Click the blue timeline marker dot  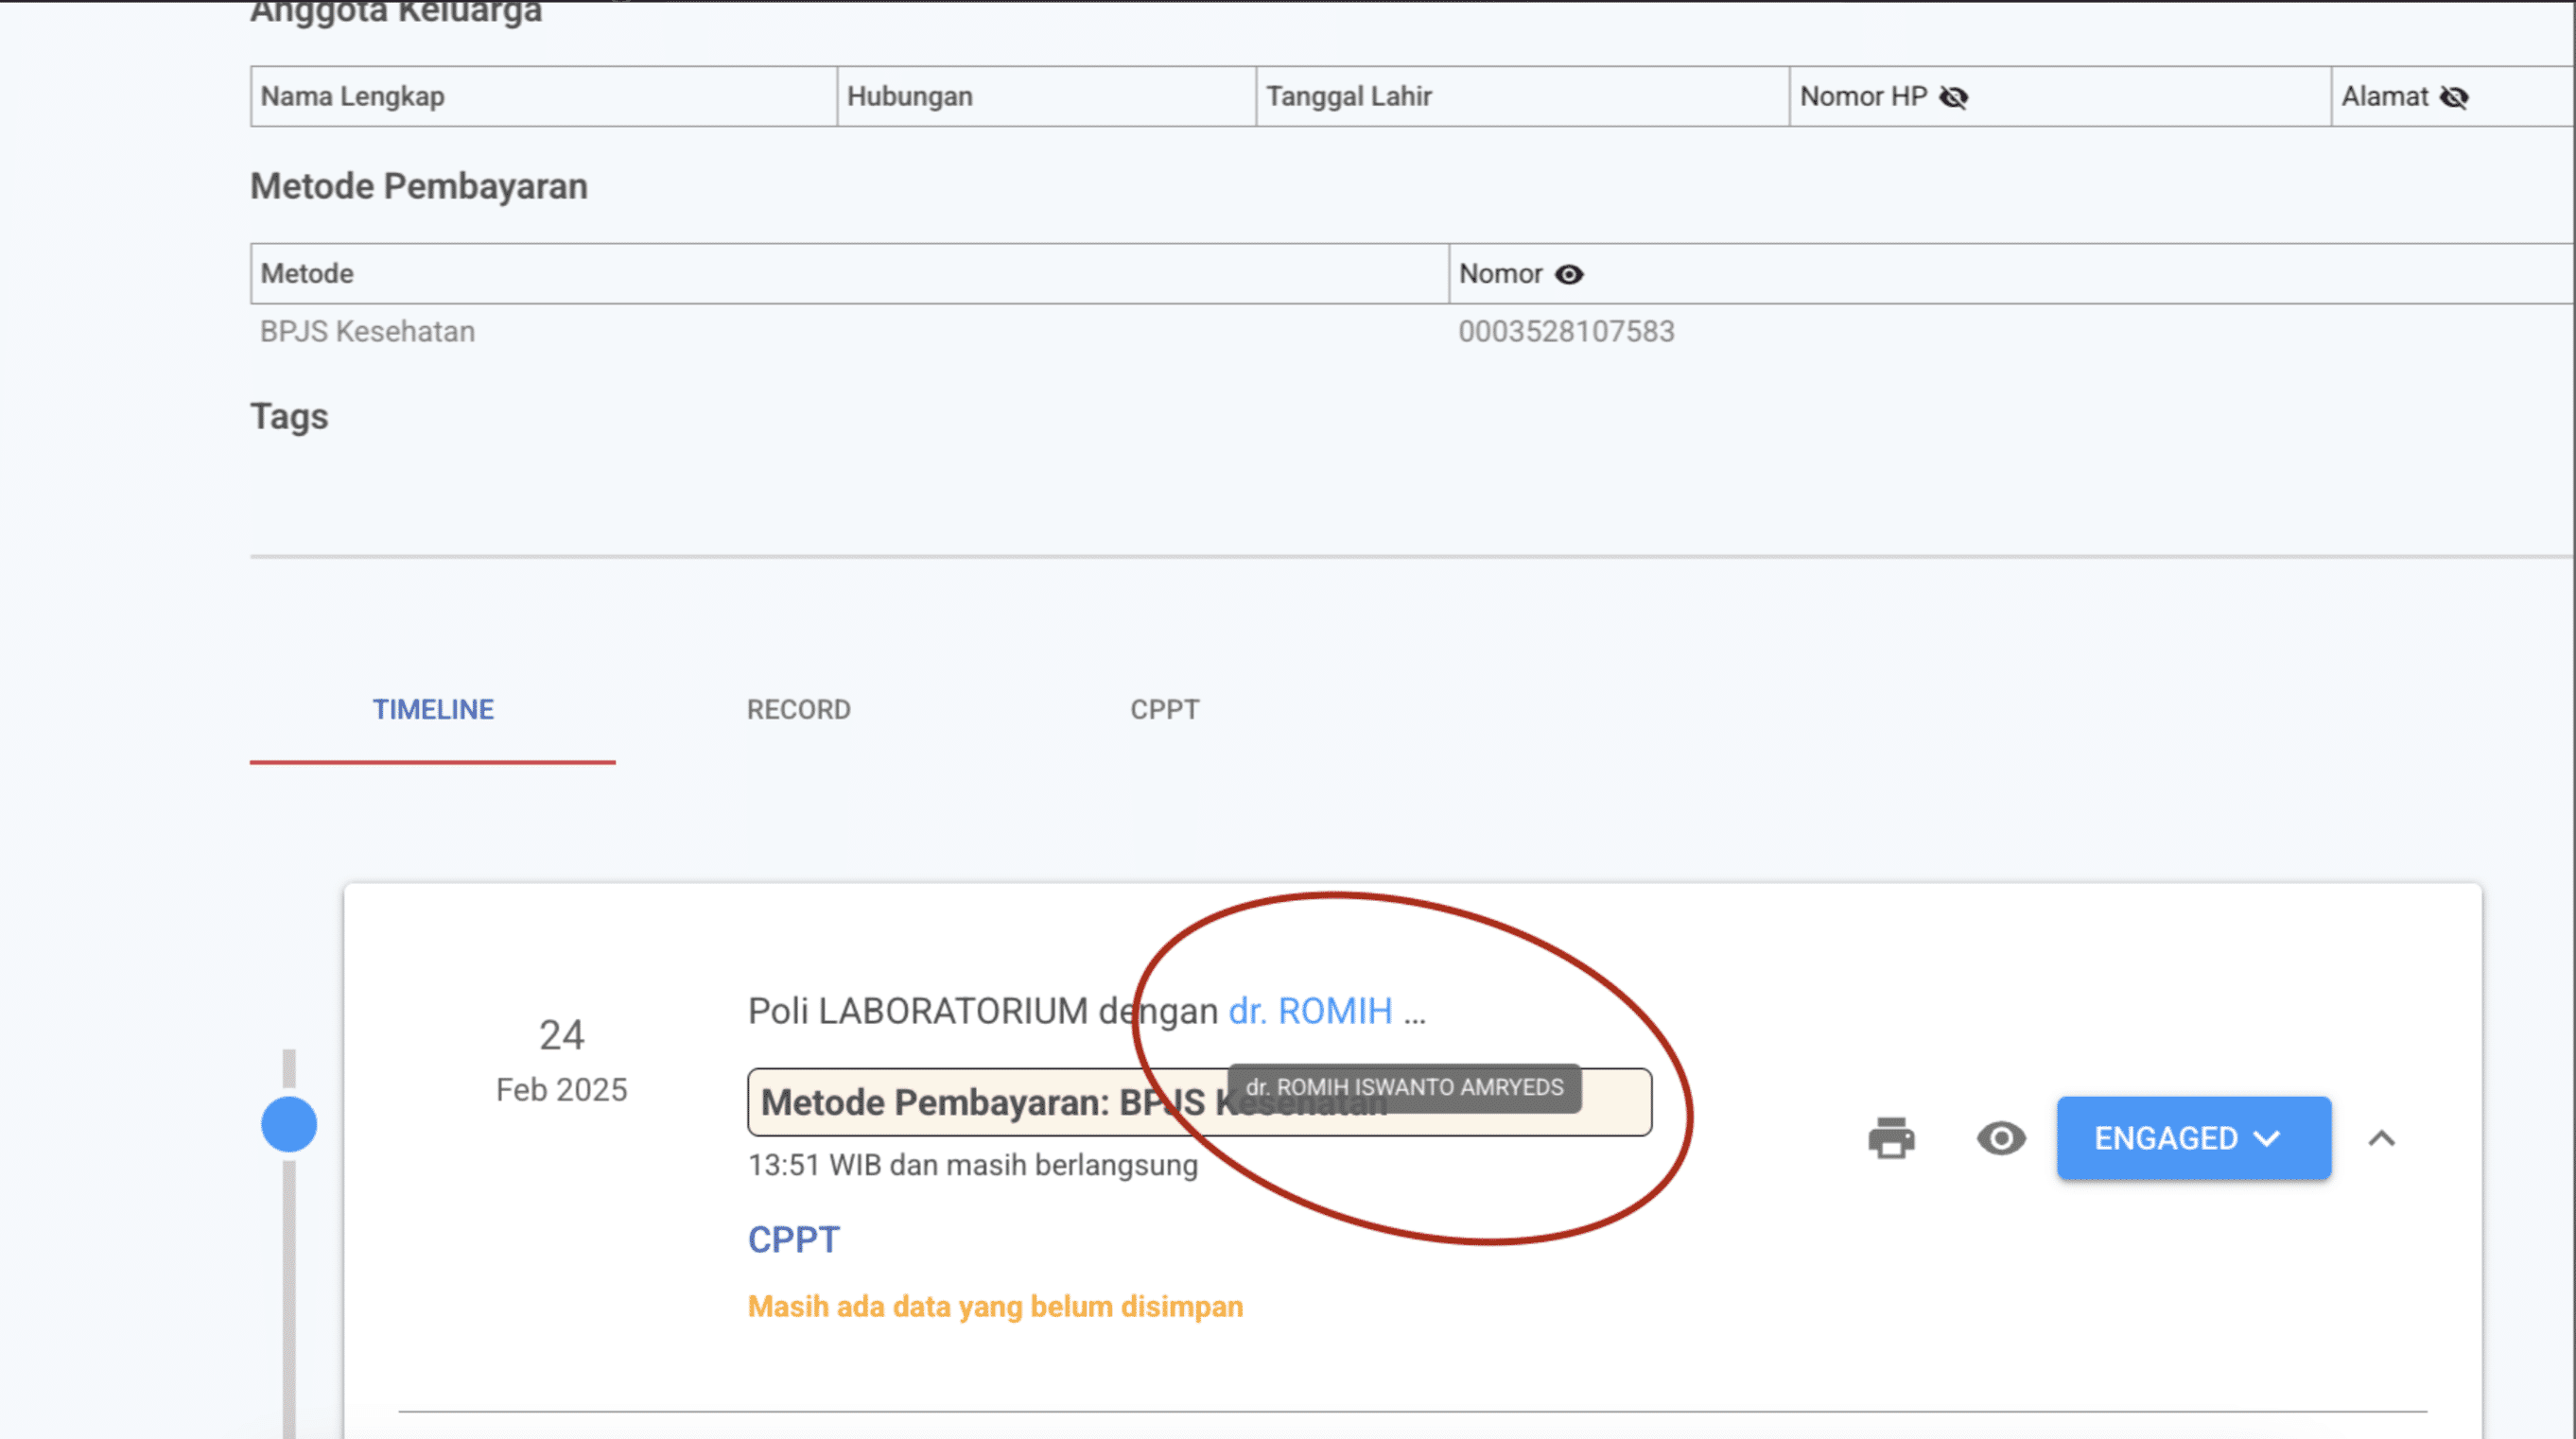[x=289, y=1124]
